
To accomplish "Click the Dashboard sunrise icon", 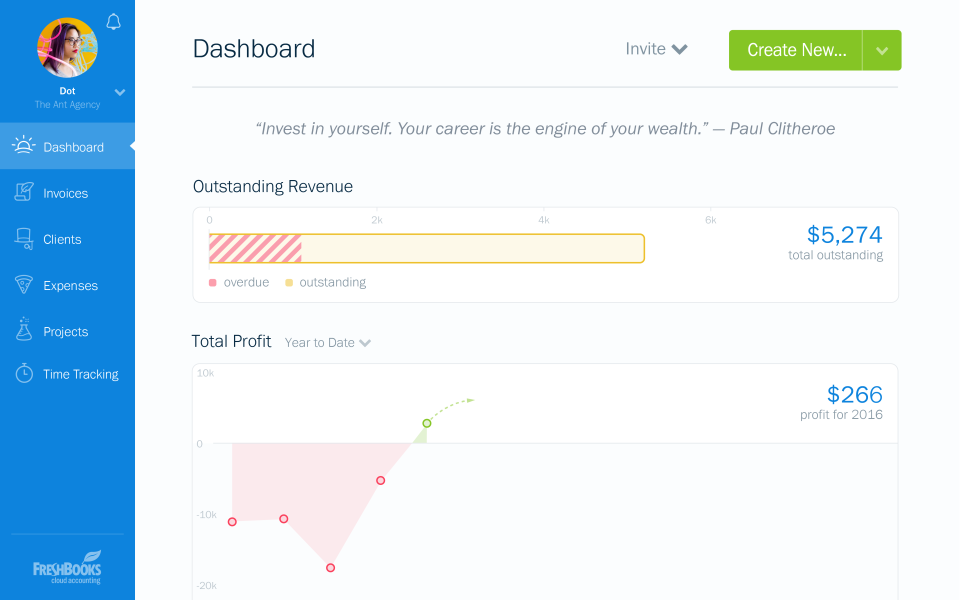I will (23, 145).
